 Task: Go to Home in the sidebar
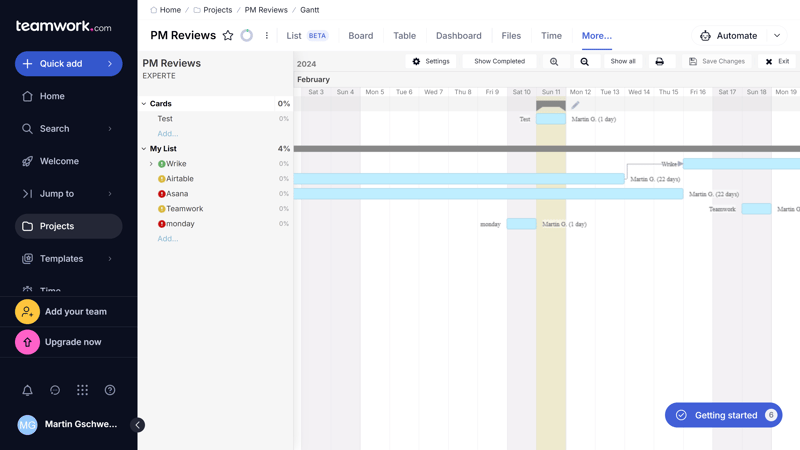[x=52, y=96]
